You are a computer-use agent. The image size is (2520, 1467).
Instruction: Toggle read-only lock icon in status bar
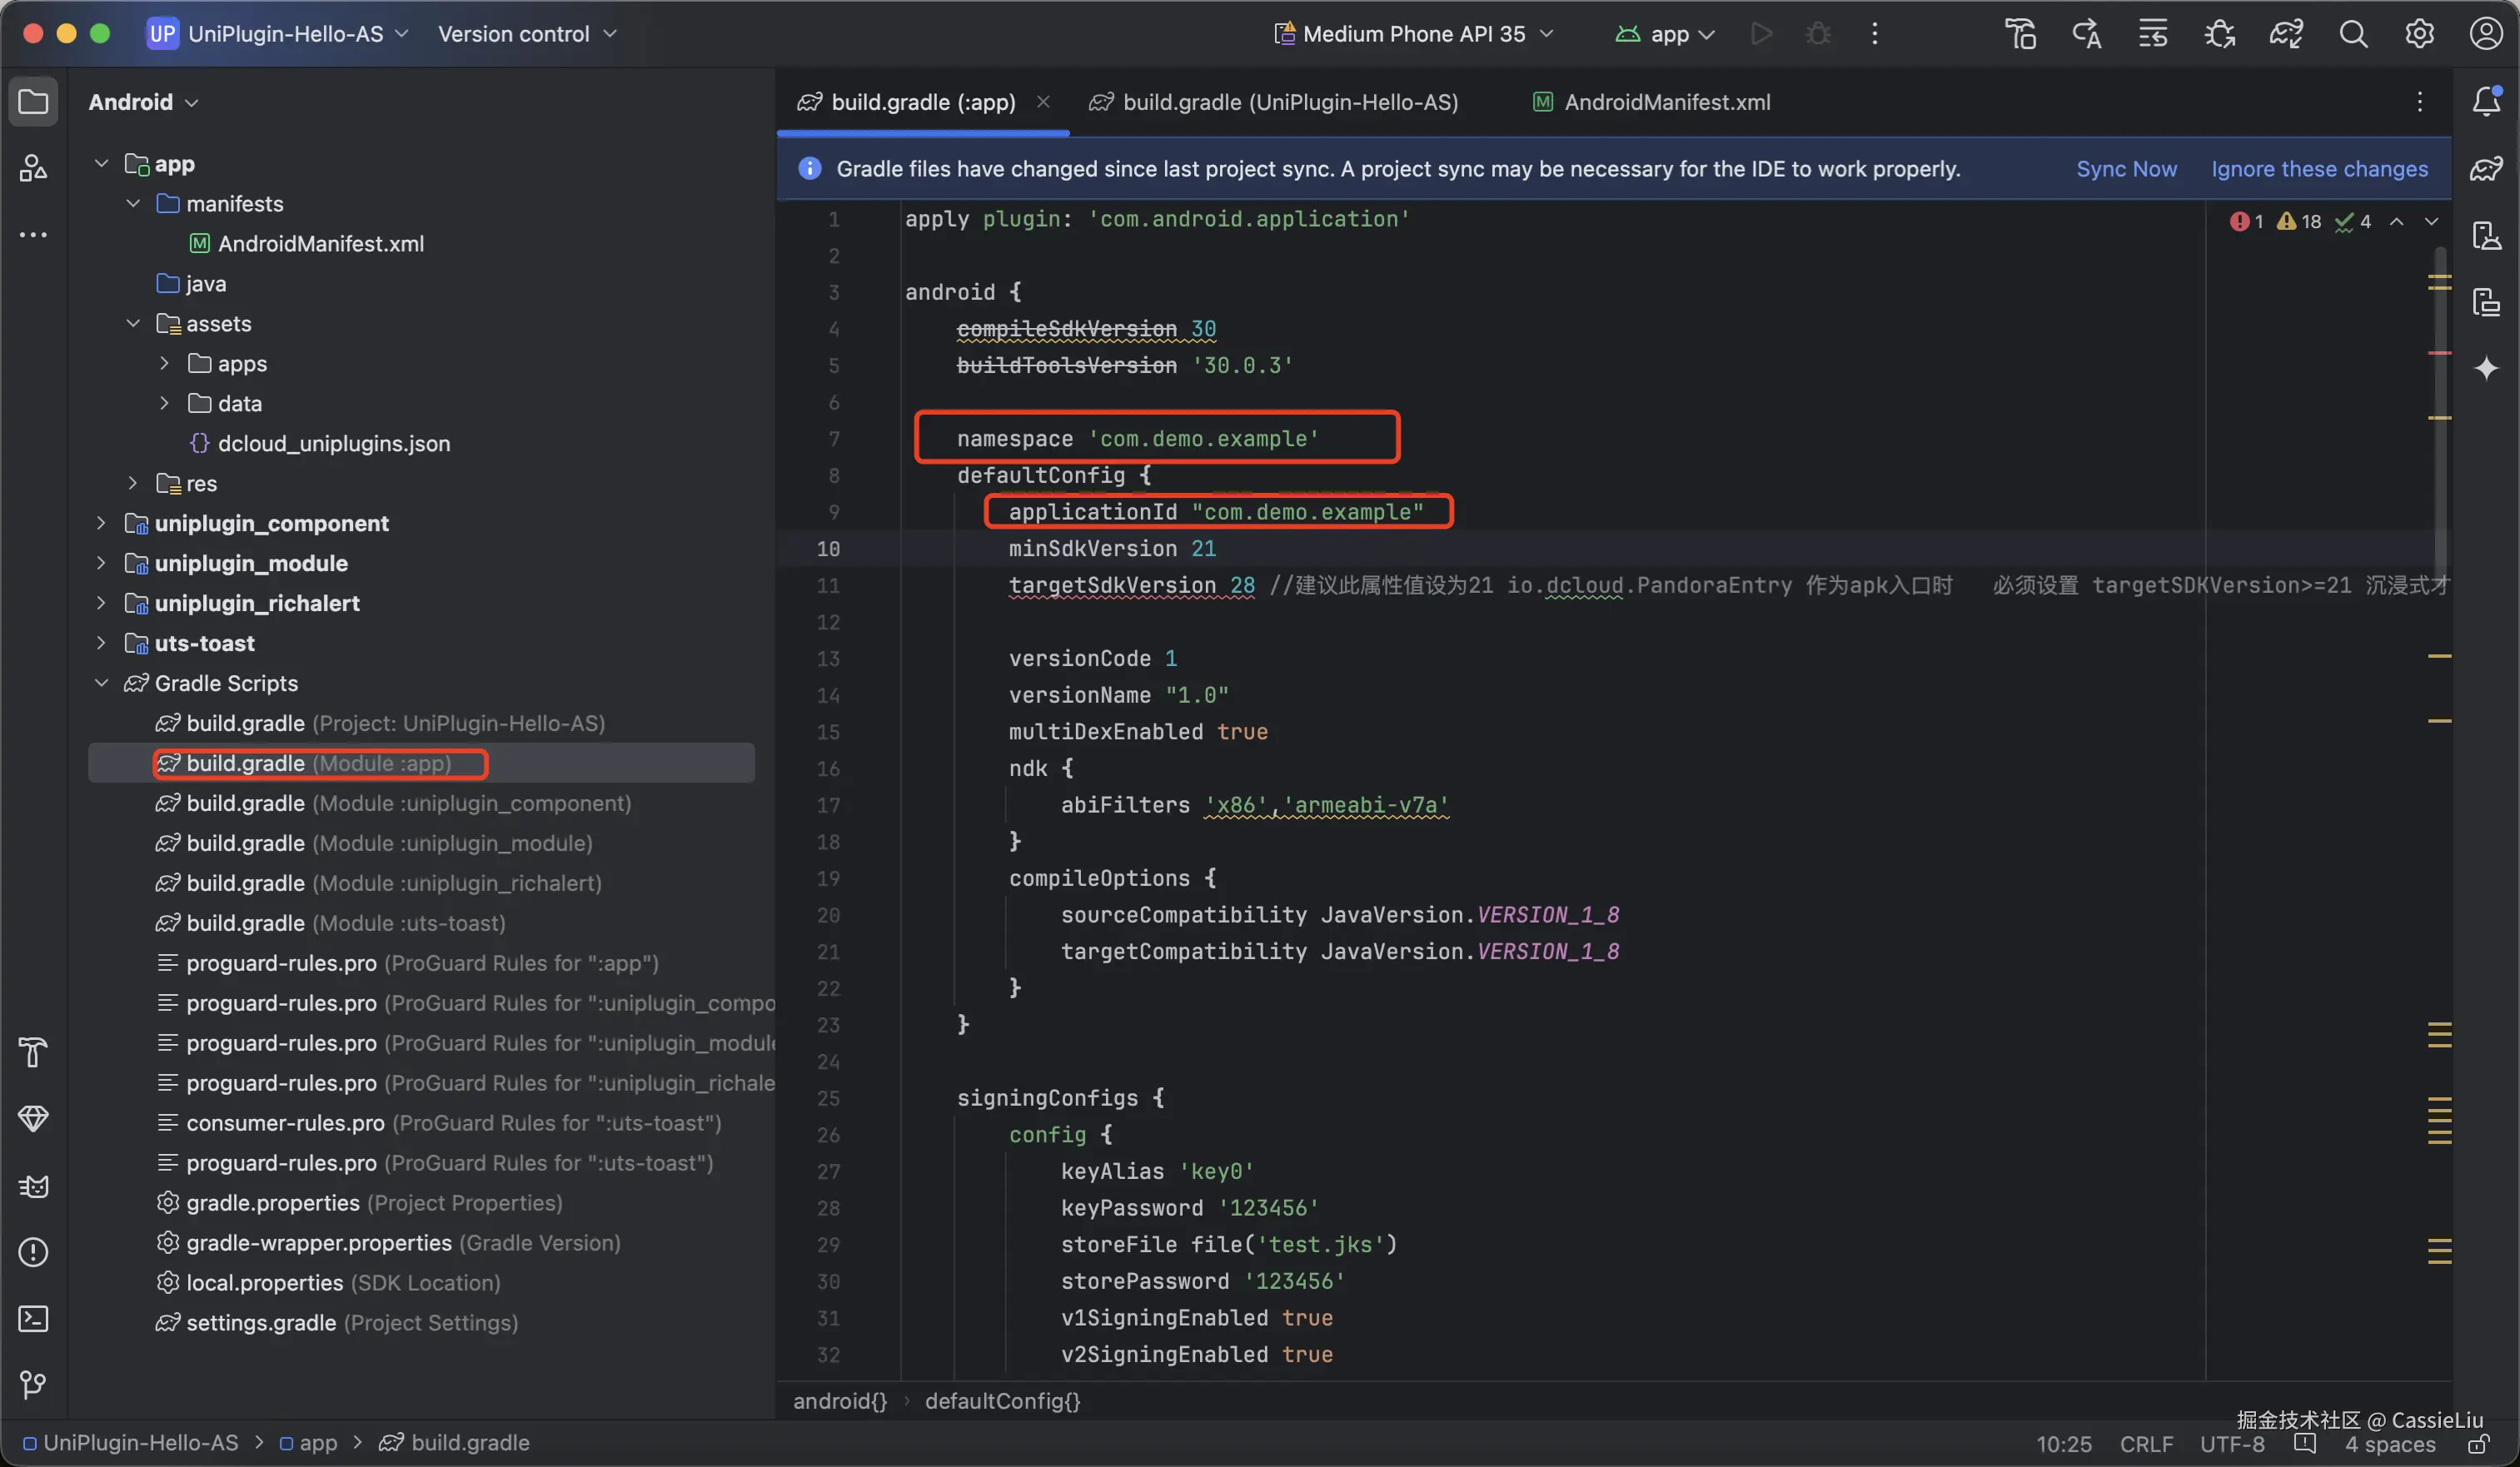pos(2478,1445)
